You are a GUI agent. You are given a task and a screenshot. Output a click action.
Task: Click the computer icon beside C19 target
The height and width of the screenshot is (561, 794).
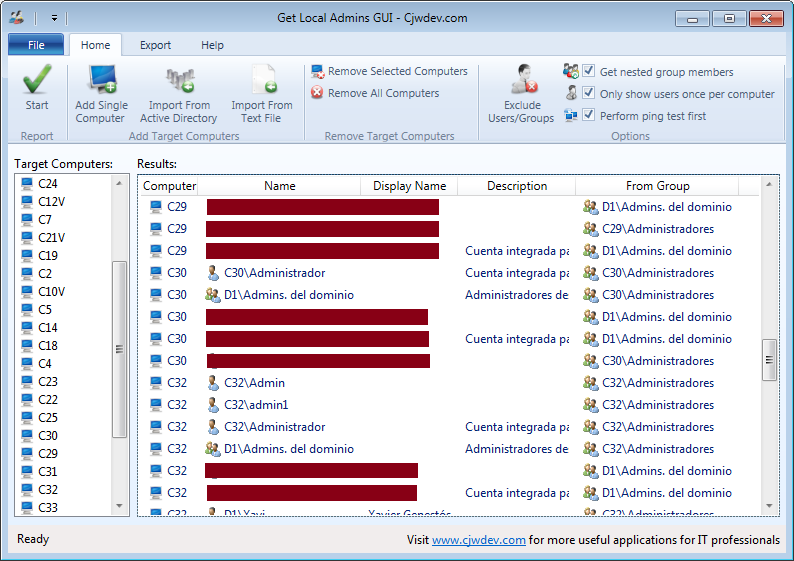pyautogui.click(x=27, y=255)
